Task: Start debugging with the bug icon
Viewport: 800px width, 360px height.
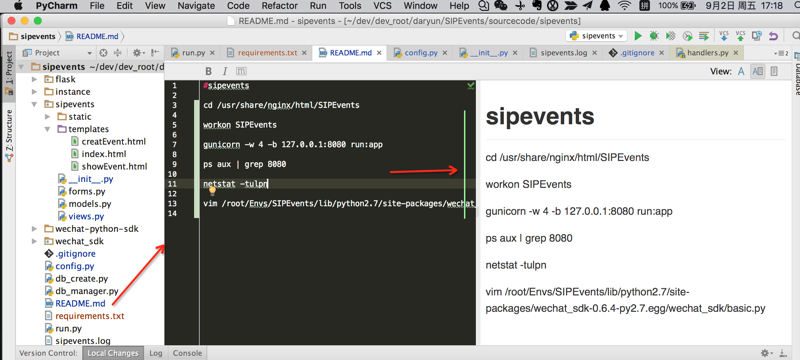Action: point(654,36)
